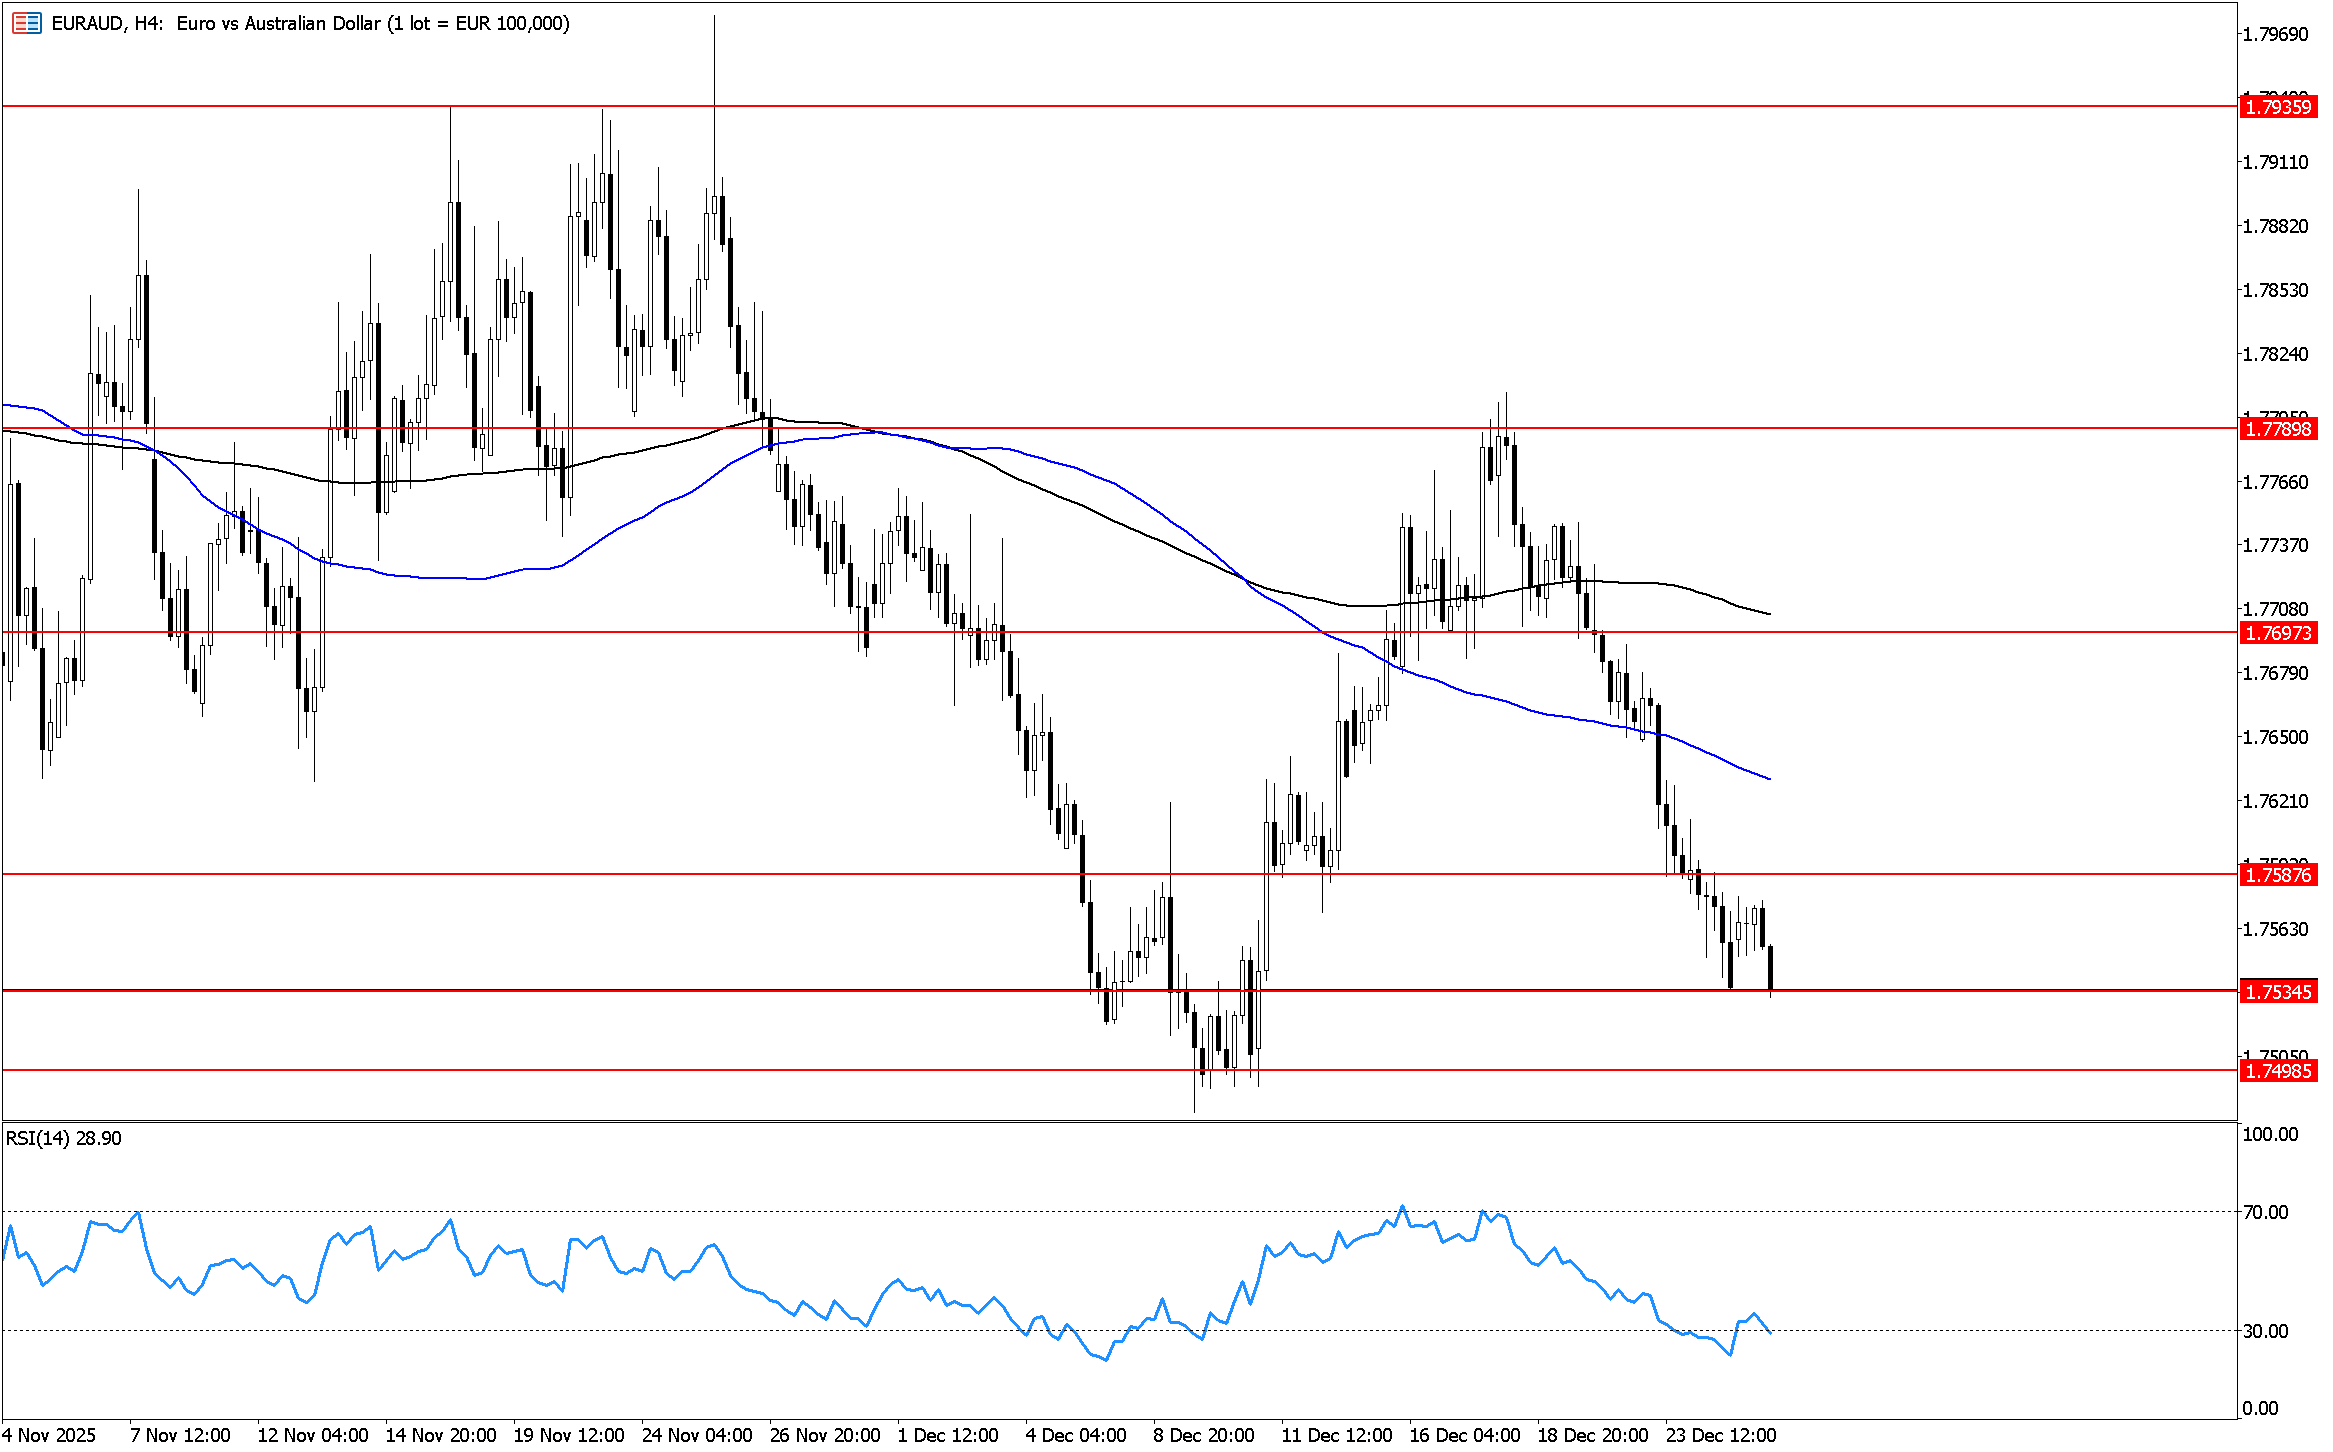Select the 1.79359 red price level label
The height and width of the screenshot is (1452, 2333).
[x=2277, y=107]
